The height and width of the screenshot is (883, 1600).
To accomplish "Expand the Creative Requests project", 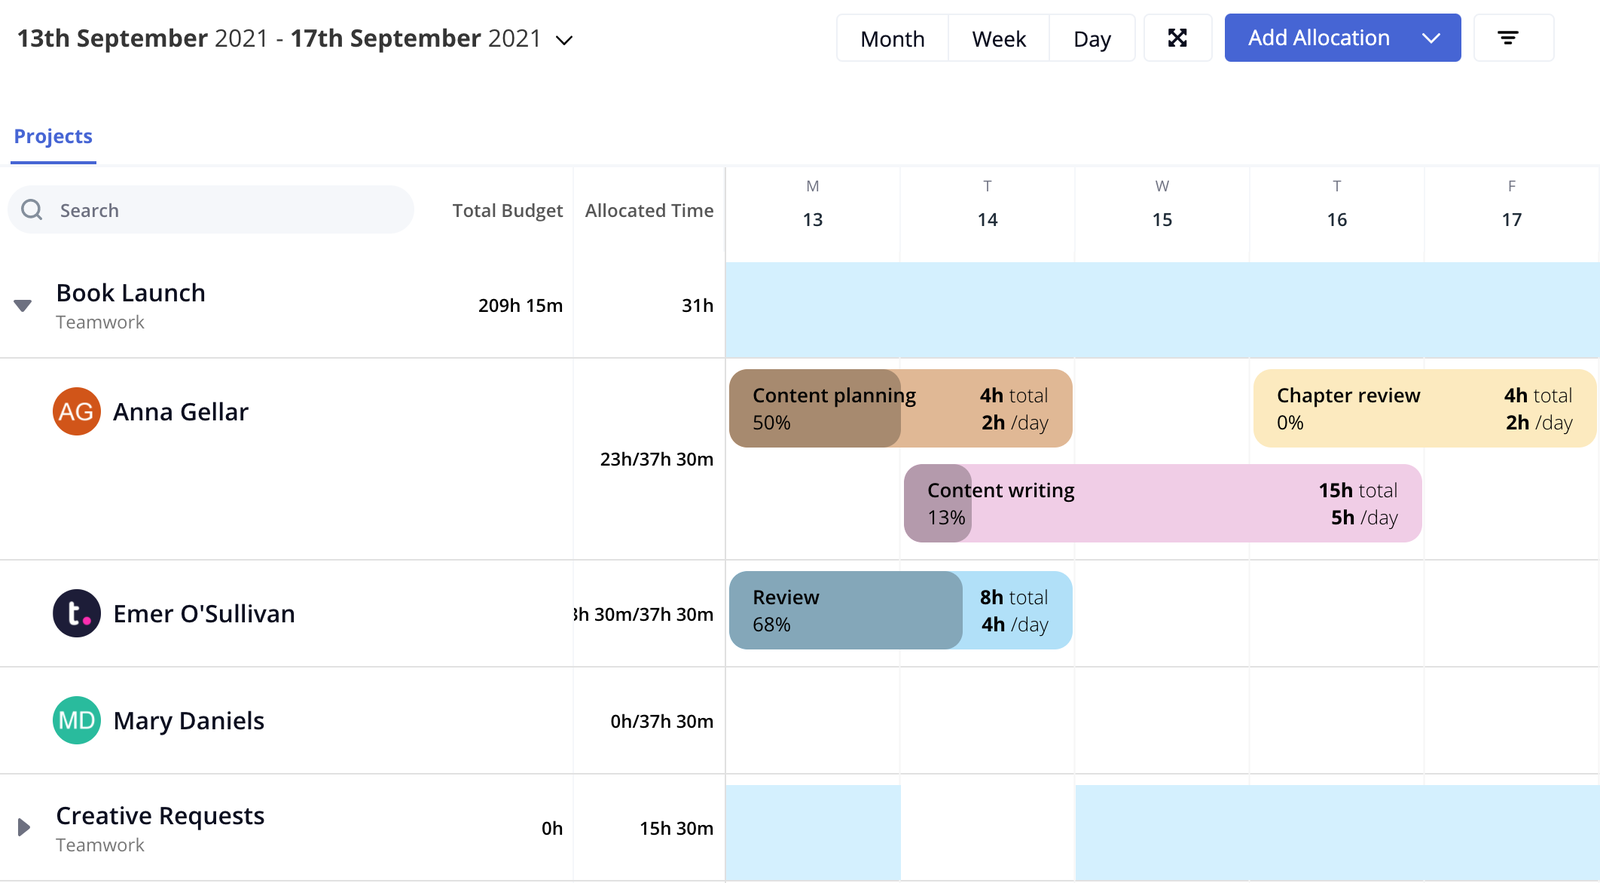I will (22, 826).
